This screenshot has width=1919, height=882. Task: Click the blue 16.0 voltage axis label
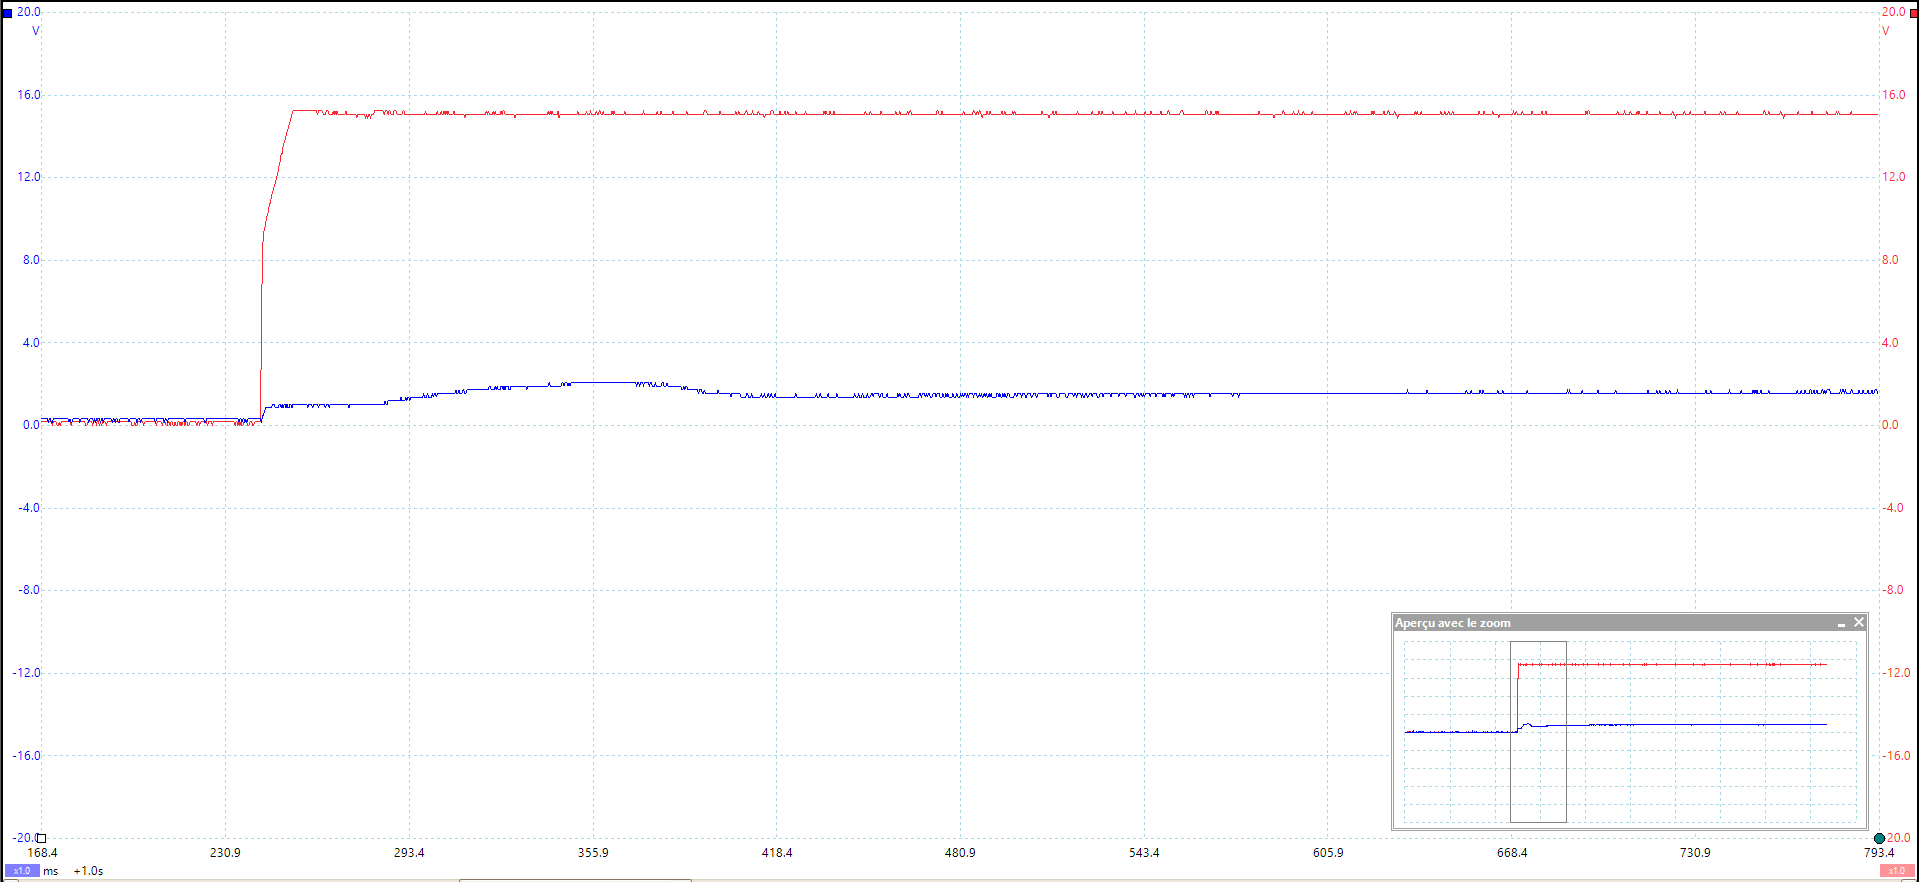[29, 95]
